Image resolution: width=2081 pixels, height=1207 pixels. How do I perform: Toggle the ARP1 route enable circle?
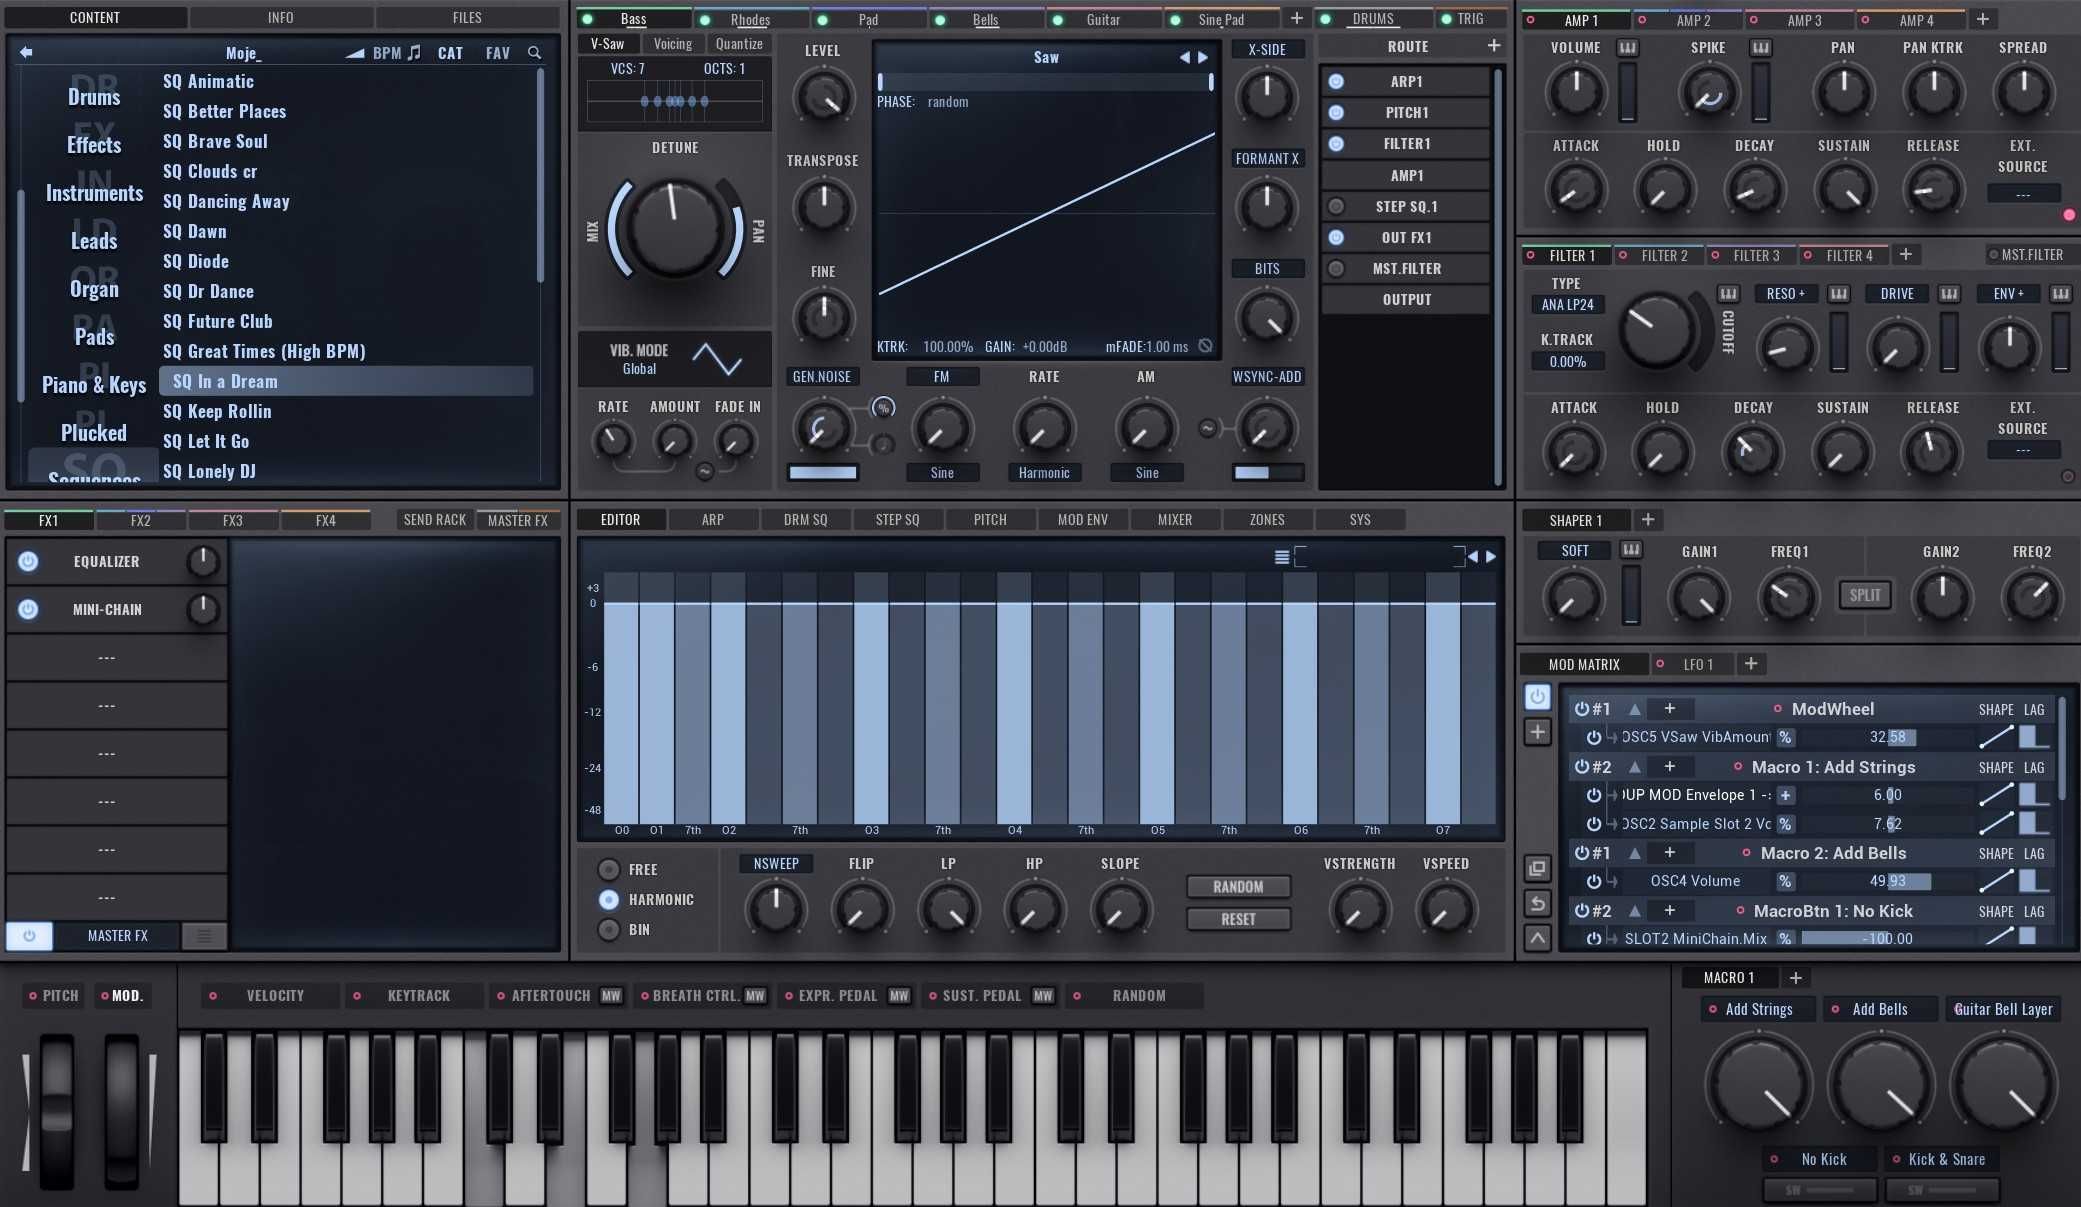click(x=1336, y=81)
